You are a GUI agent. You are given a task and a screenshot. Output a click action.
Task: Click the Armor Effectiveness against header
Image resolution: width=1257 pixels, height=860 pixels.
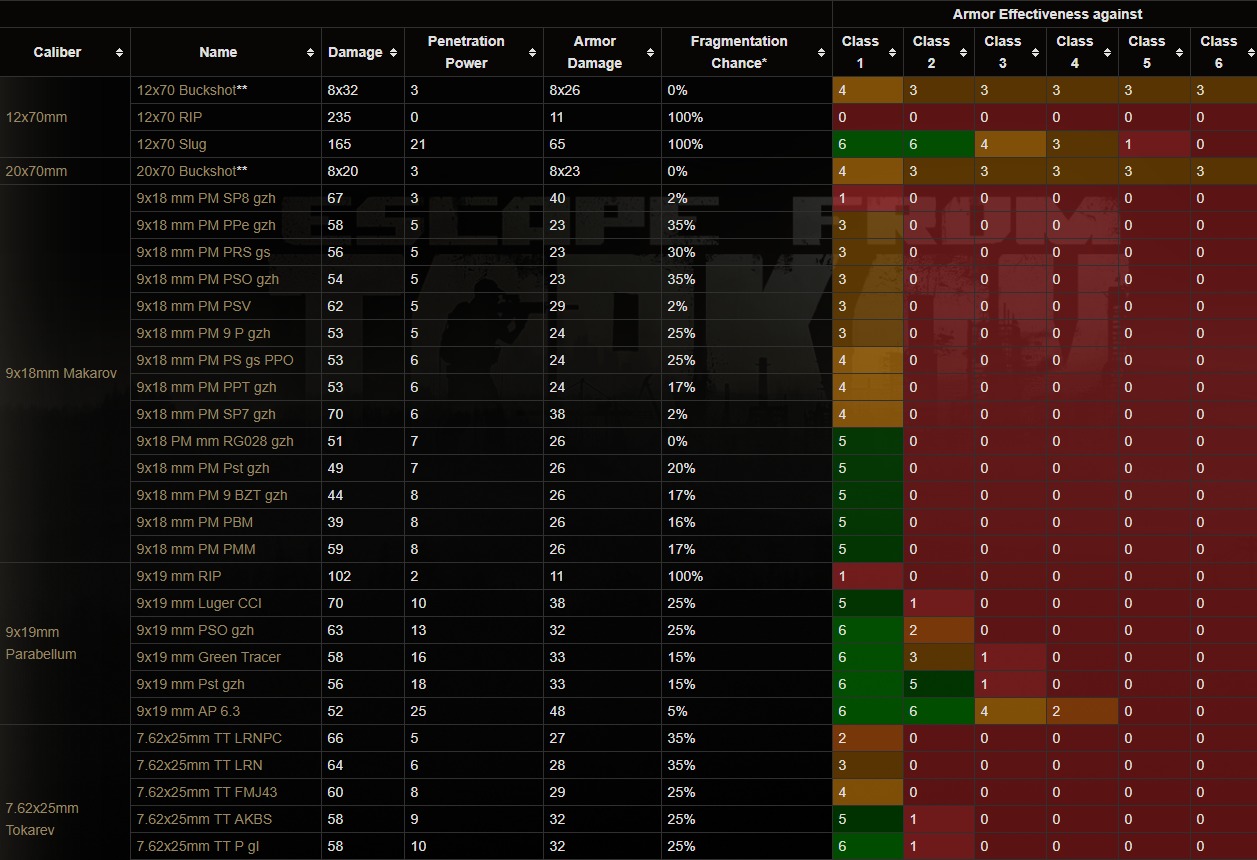(x=1047, y=14)
